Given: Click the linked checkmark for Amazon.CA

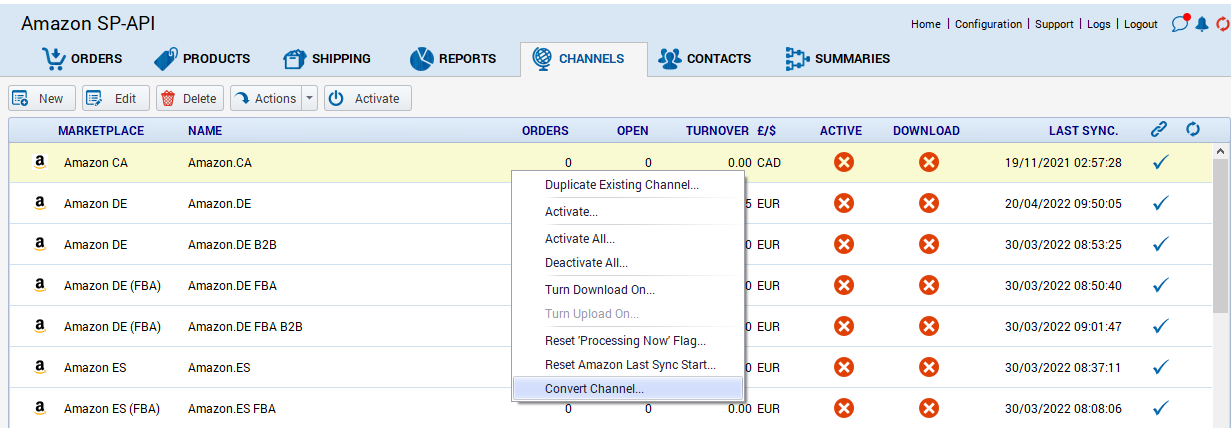Looking at the screenshot, I should [x=1160, y=162].
